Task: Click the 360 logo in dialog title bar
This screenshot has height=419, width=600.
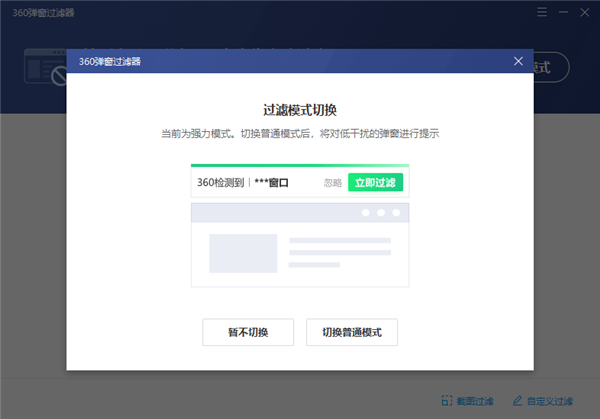Action: pyautogui.click(x=87, y=61)
